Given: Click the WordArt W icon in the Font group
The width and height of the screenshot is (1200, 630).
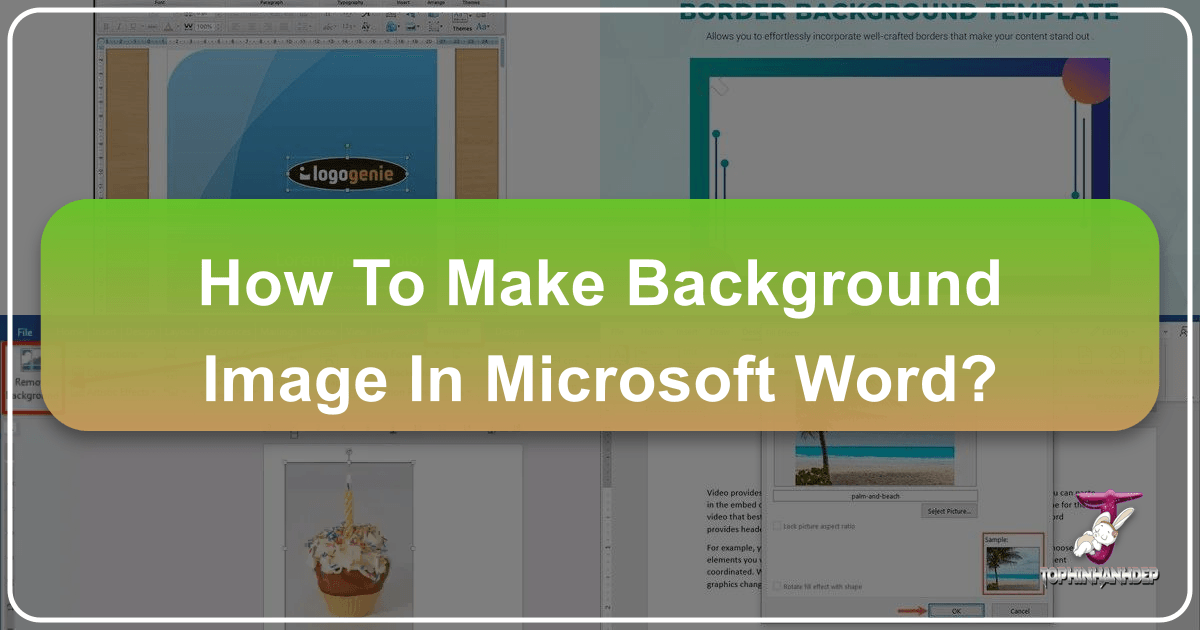Looking at the screenshot, I should [x=189, y=25].
